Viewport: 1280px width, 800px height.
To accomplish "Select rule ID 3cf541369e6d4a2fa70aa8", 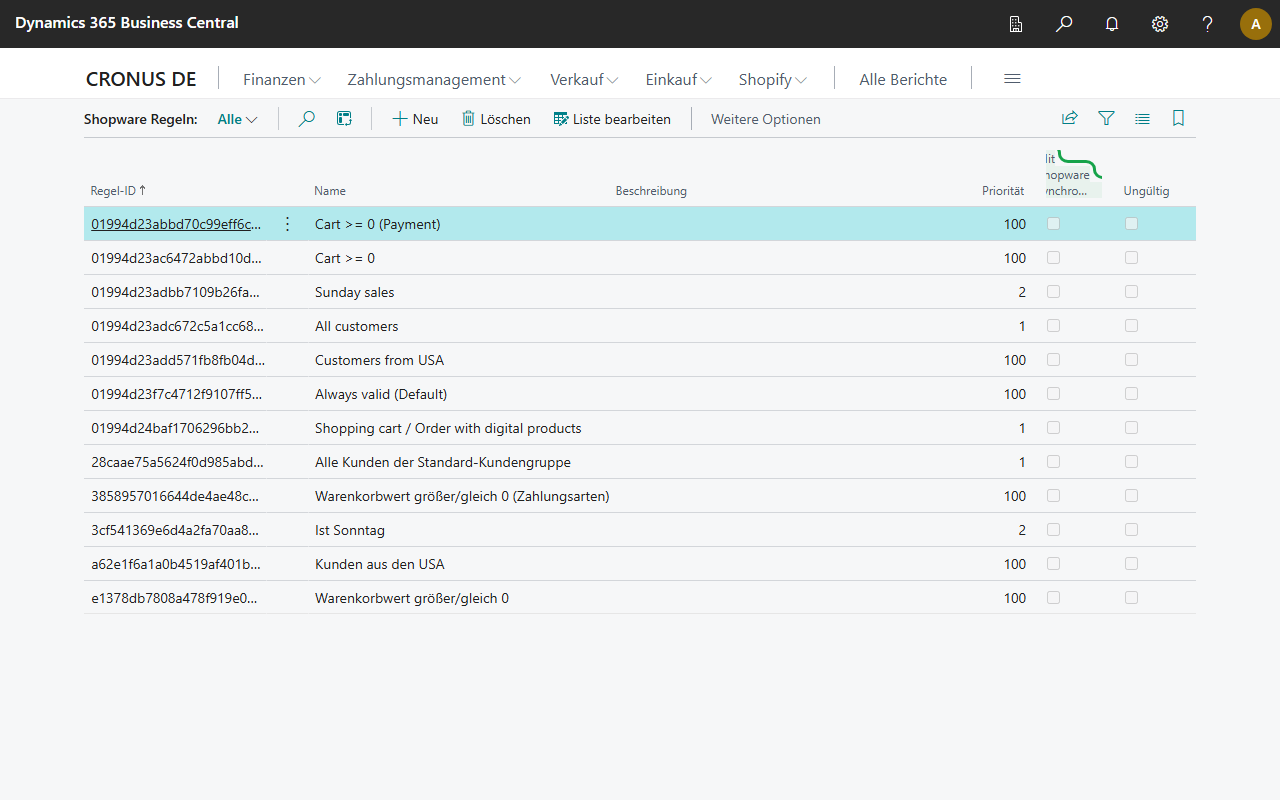I will tap(175, 530).
